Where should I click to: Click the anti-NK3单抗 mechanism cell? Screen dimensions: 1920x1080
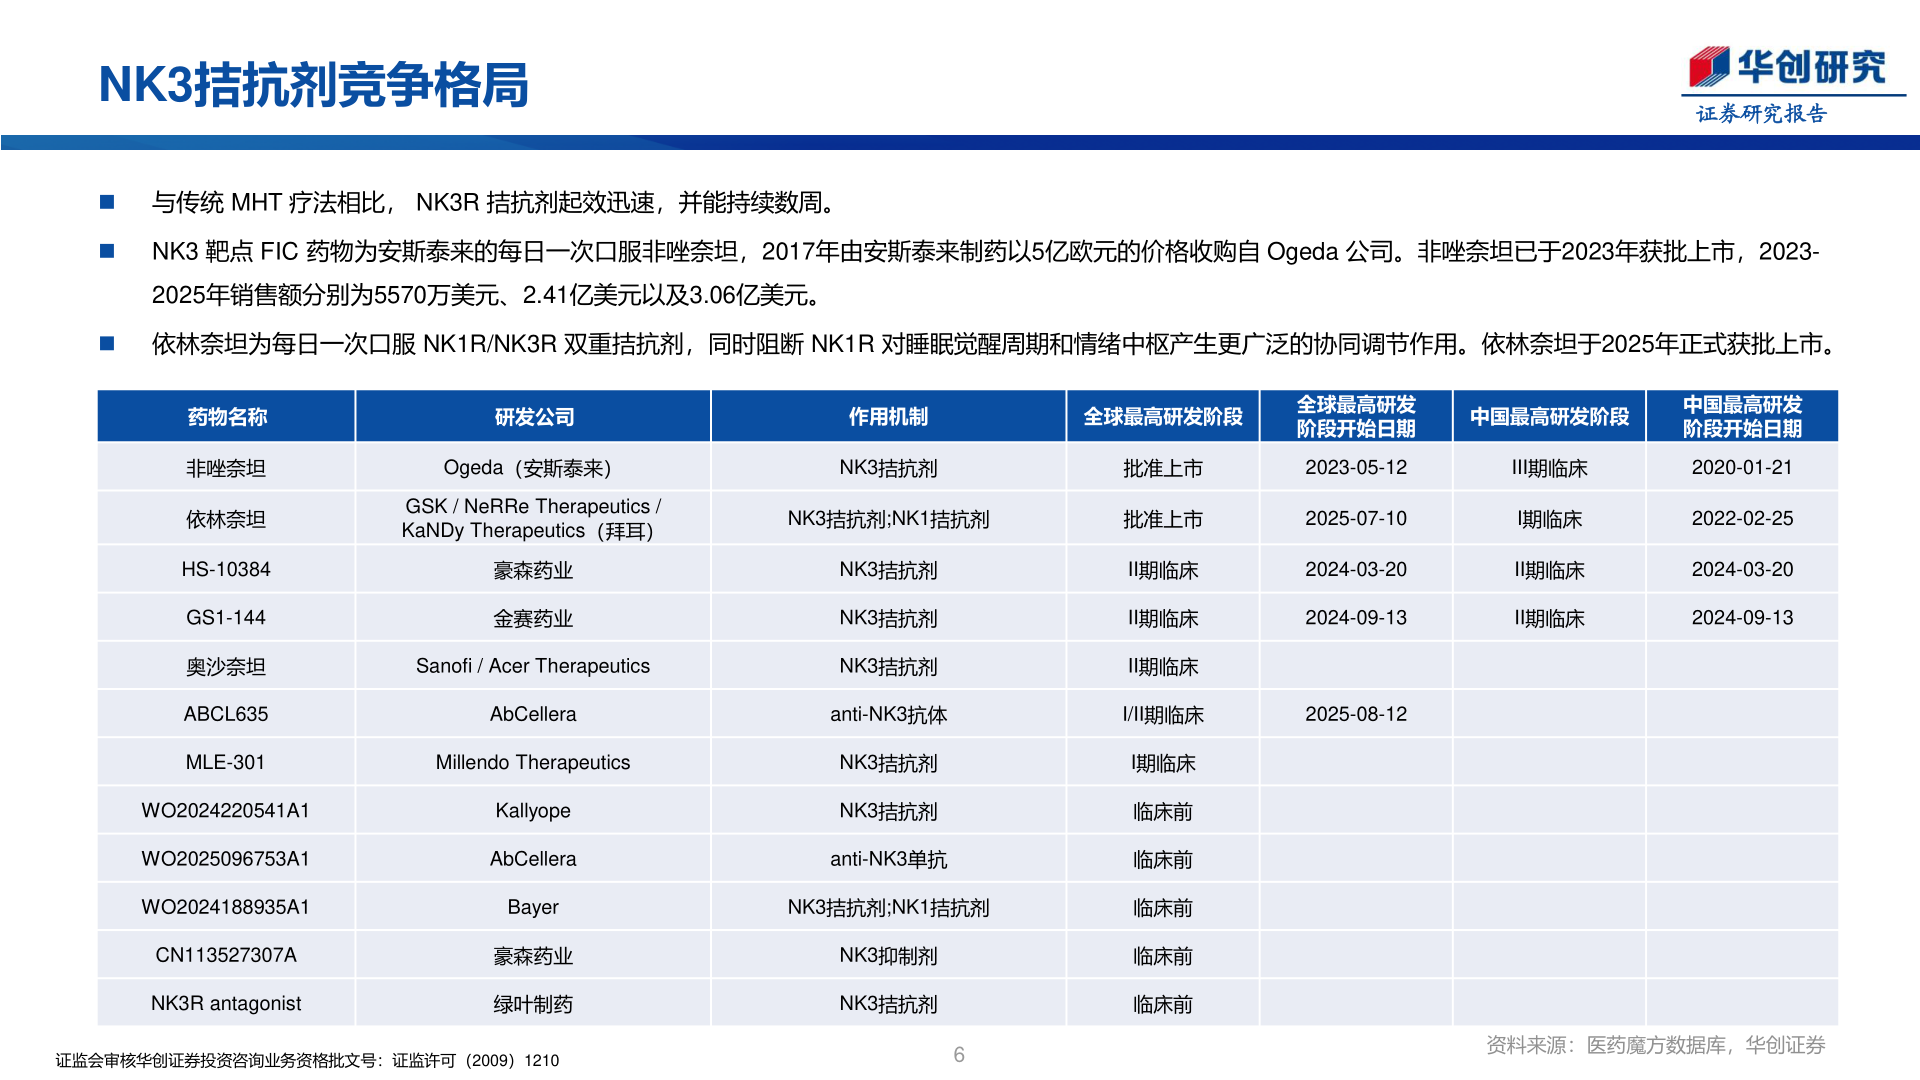(888, 859)
